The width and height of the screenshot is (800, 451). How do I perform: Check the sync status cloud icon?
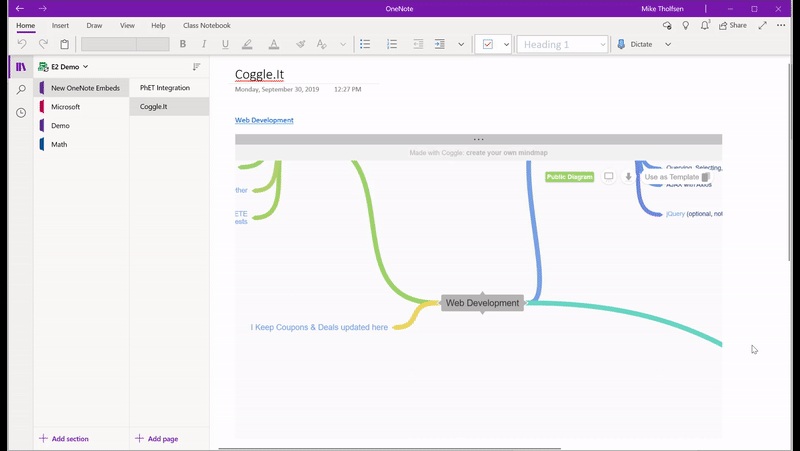click(x=667, y=26)
